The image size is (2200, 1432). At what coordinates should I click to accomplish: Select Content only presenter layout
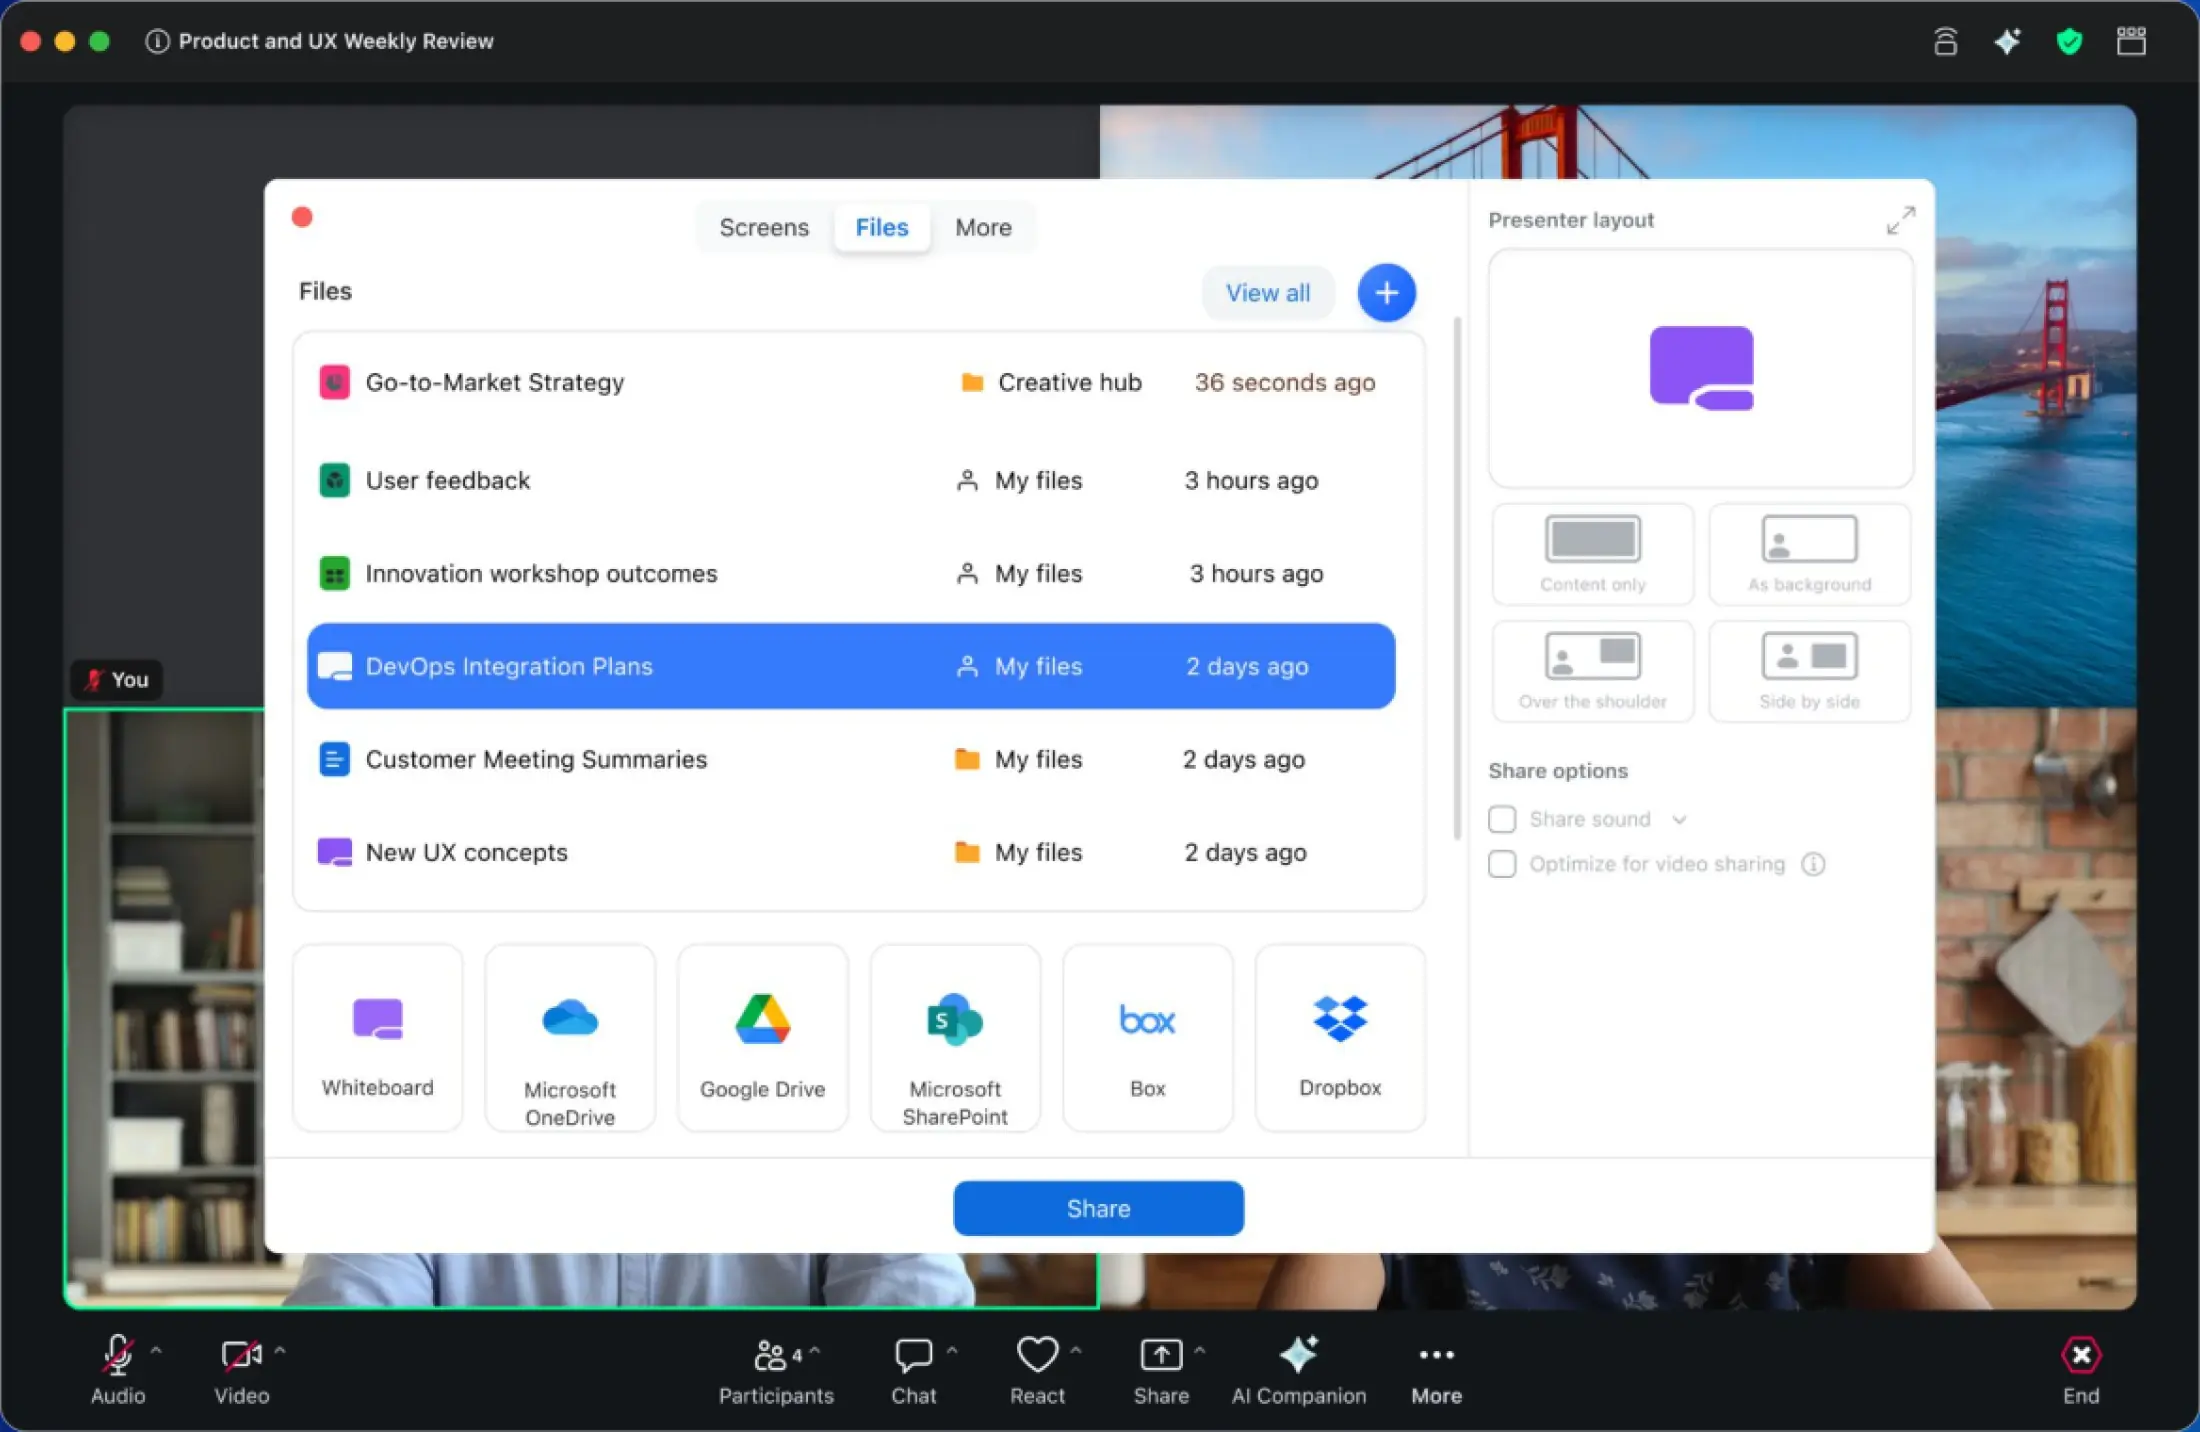point(1593,554)
